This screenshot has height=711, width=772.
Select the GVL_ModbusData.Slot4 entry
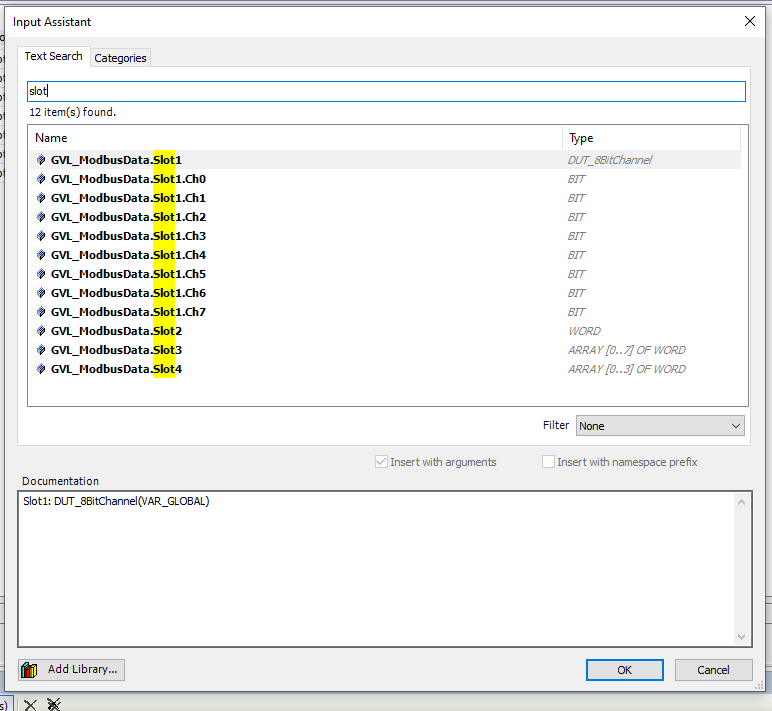click(385, 369)
